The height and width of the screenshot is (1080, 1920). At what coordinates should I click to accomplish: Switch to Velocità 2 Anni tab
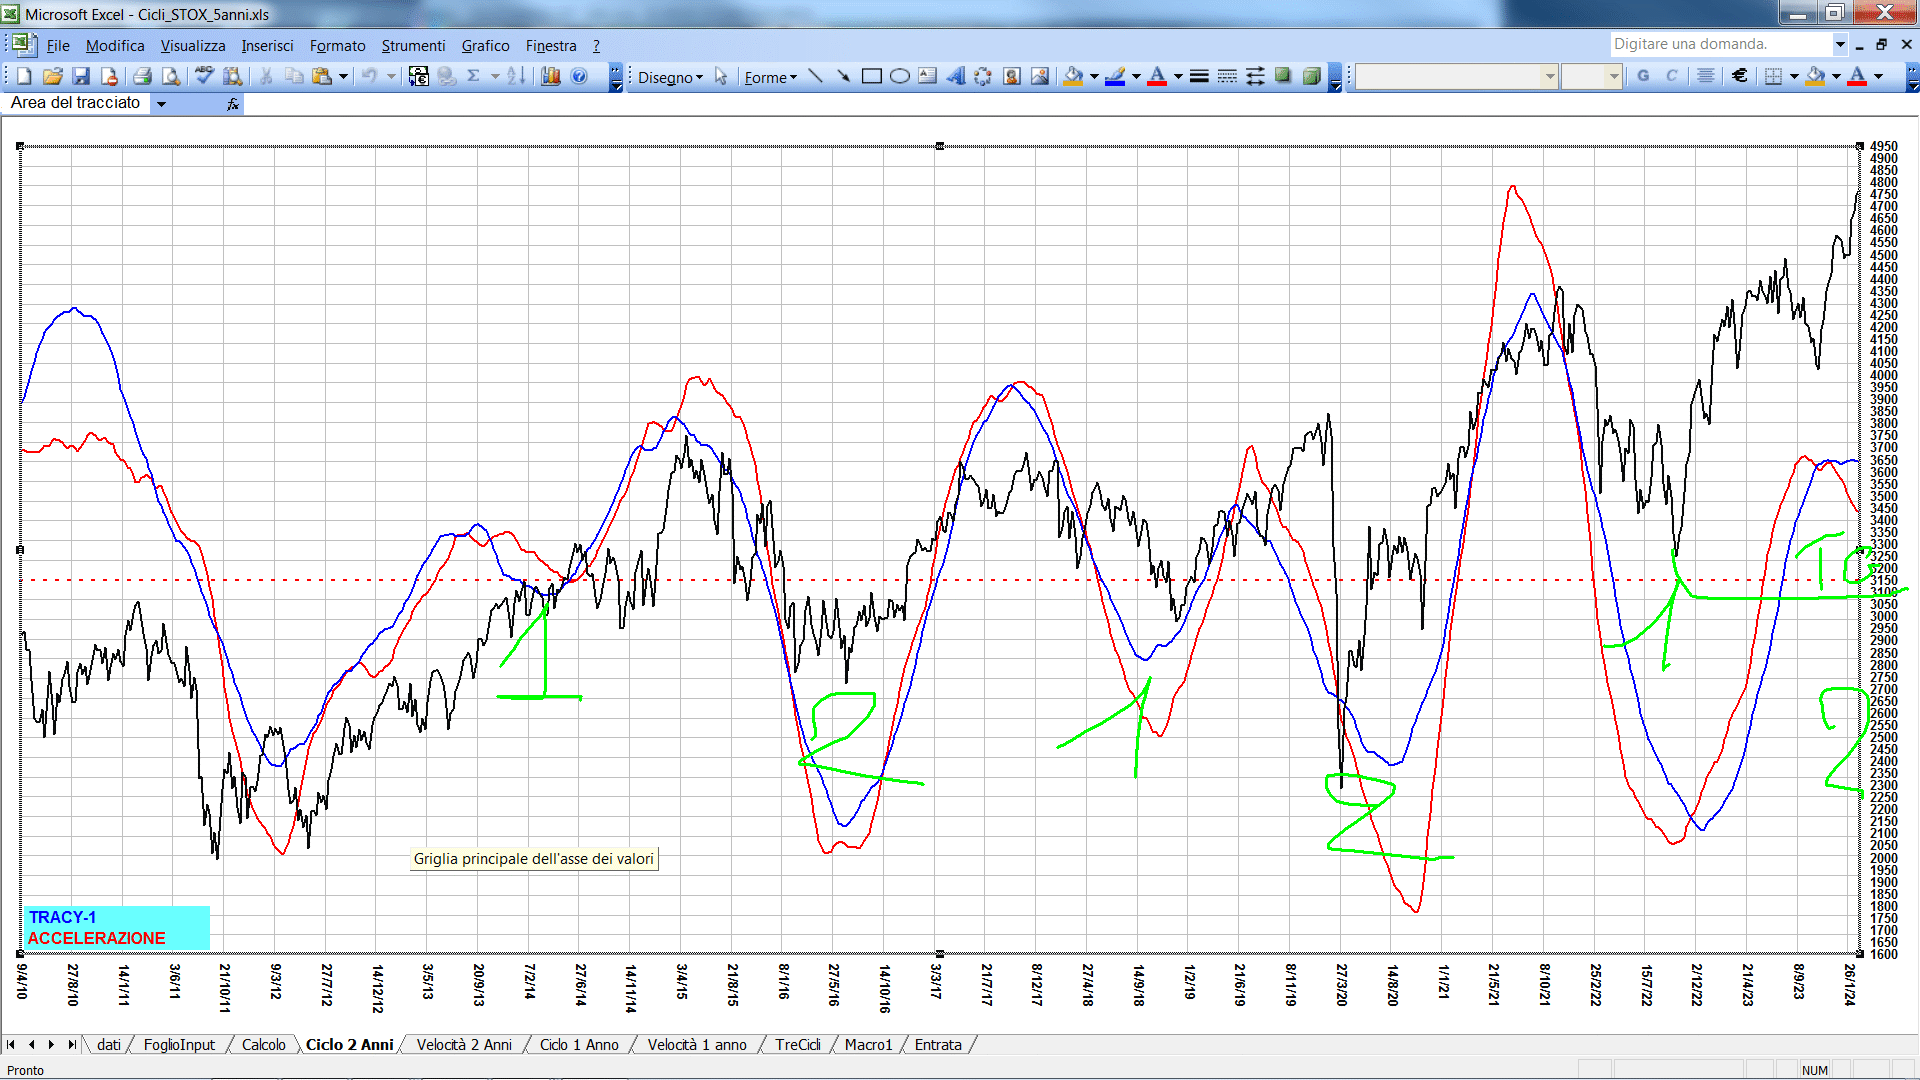[464, 1044]
